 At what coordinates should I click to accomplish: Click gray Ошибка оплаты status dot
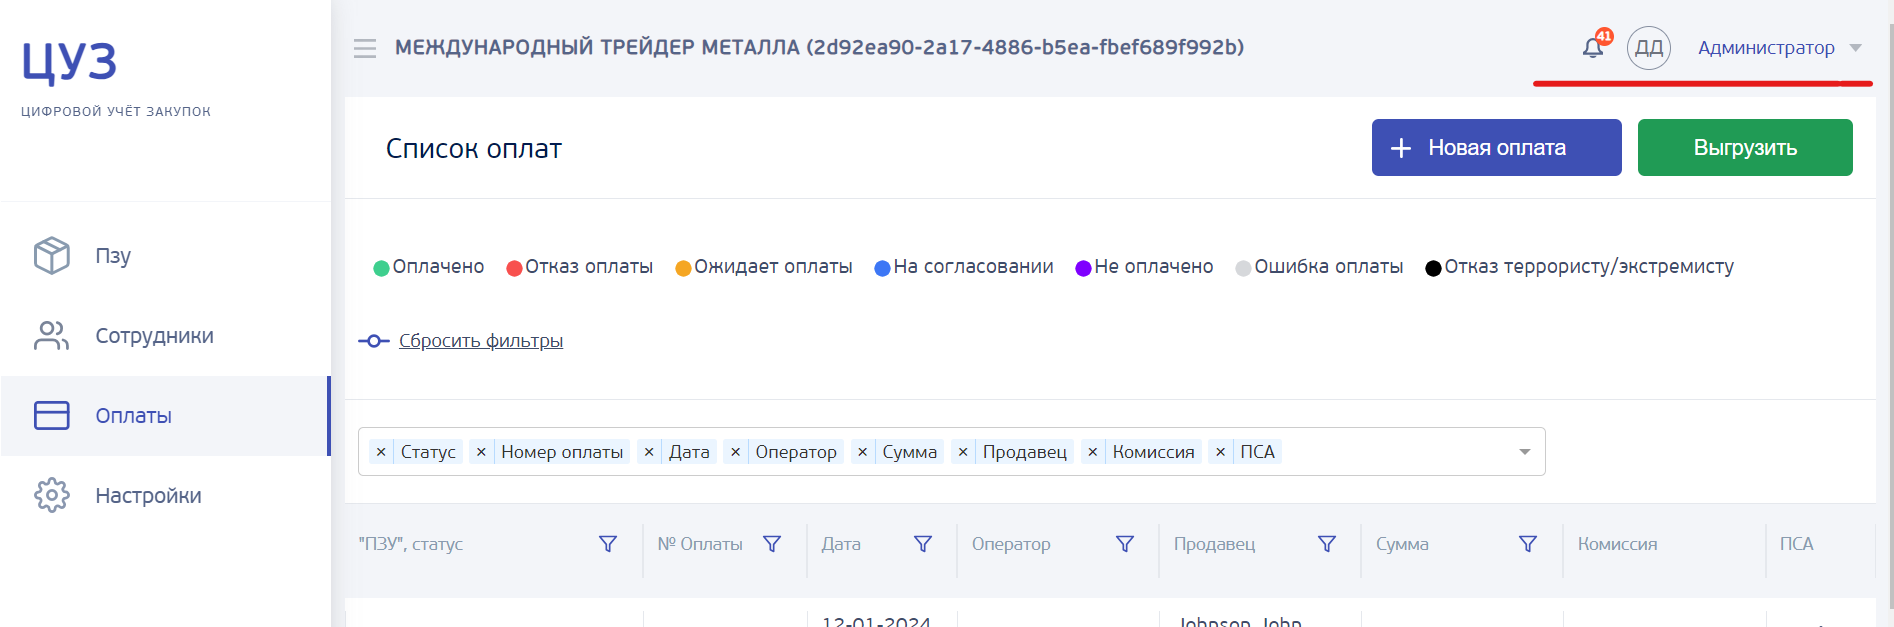(1243, 268)
